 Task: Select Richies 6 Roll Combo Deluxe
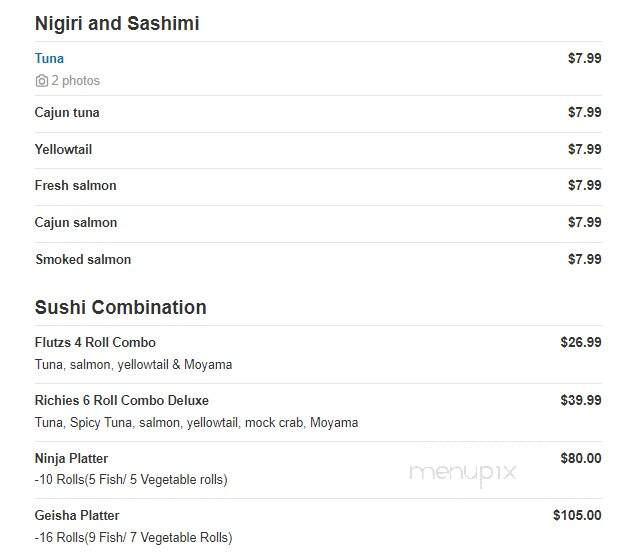122,400
